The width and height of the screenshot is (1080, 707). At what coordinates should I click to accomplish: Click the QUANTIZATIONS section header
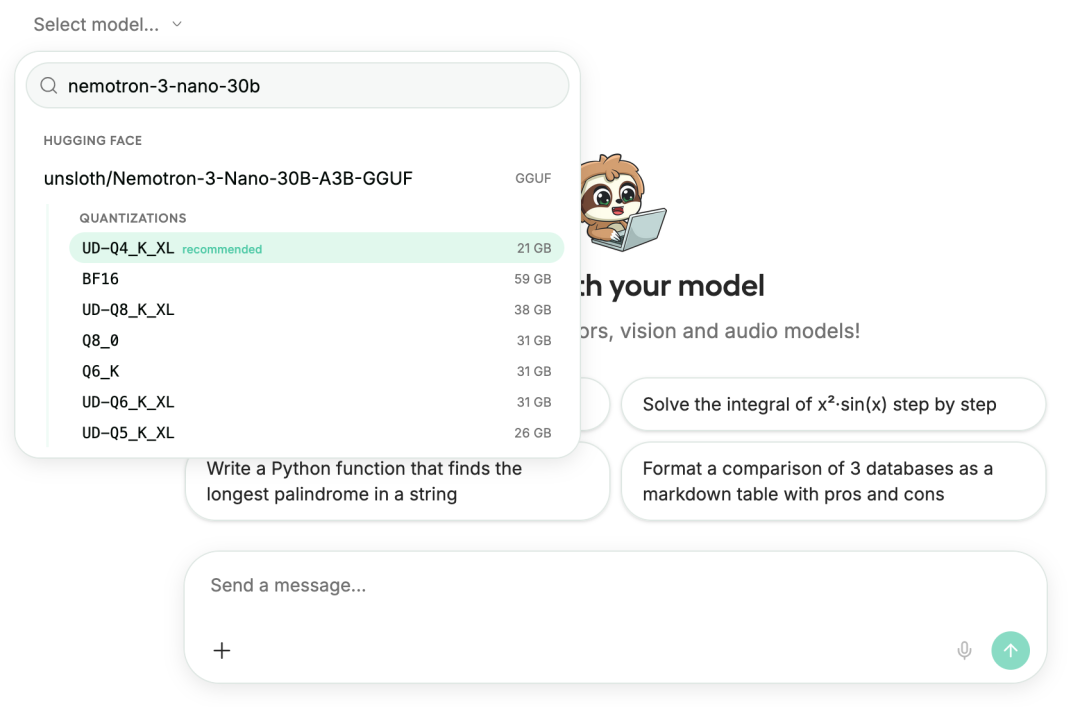coord(133,218)
